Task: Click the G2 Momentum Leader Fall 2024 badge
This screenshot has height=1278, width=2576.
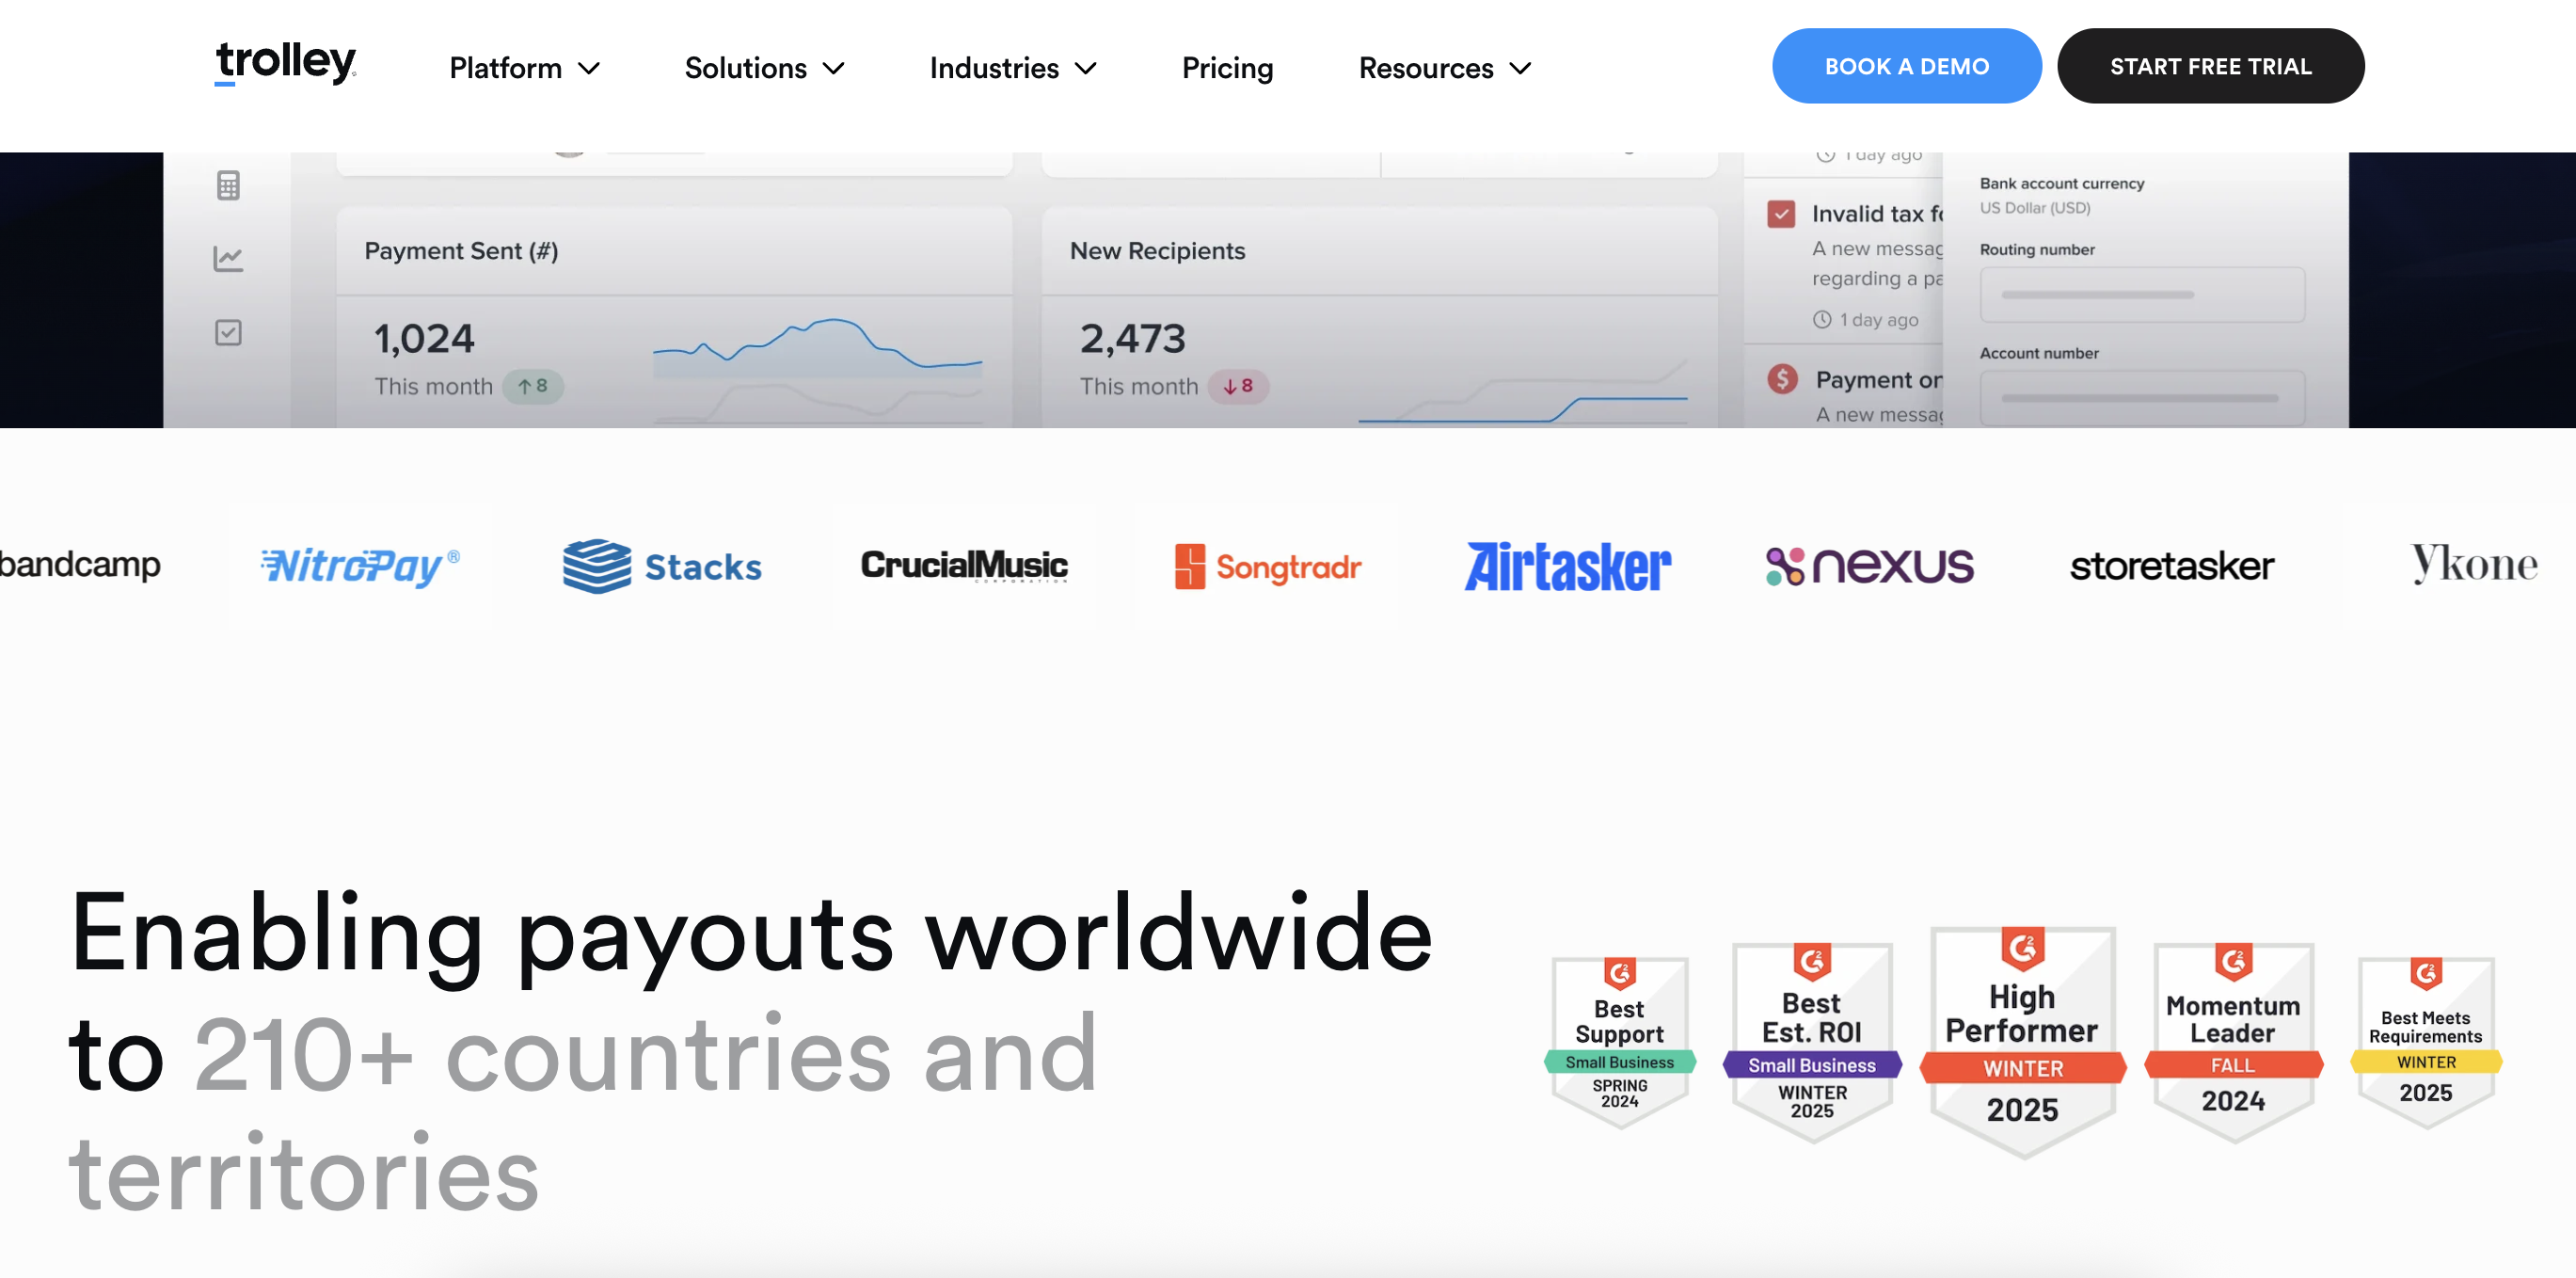Action: point(2232,1042)
